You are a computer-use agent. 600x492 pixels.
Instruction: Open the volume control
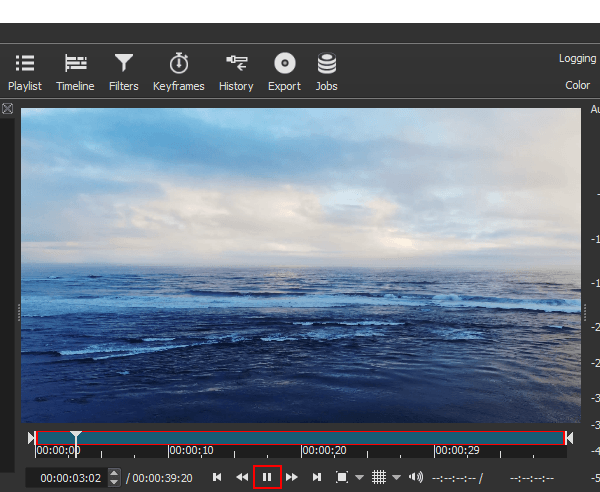(x=416, y=477)
